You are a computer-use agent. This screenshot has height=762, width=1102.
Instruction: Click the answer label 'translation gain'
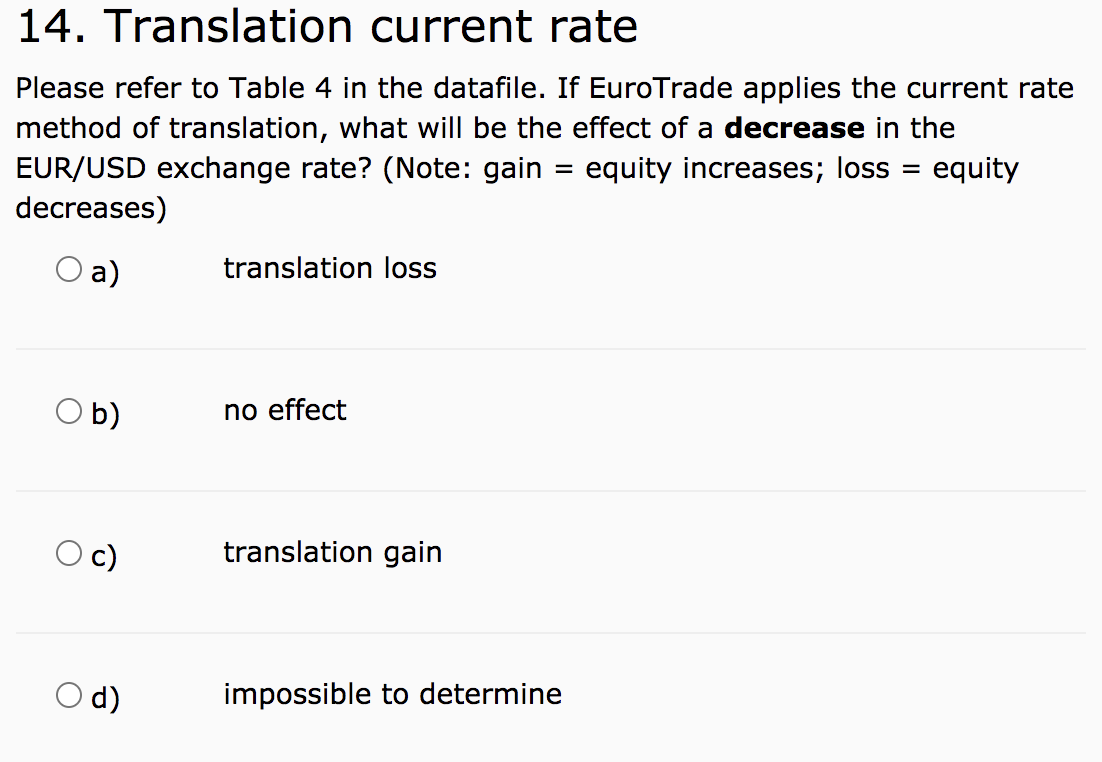click(x=333, y=552)
